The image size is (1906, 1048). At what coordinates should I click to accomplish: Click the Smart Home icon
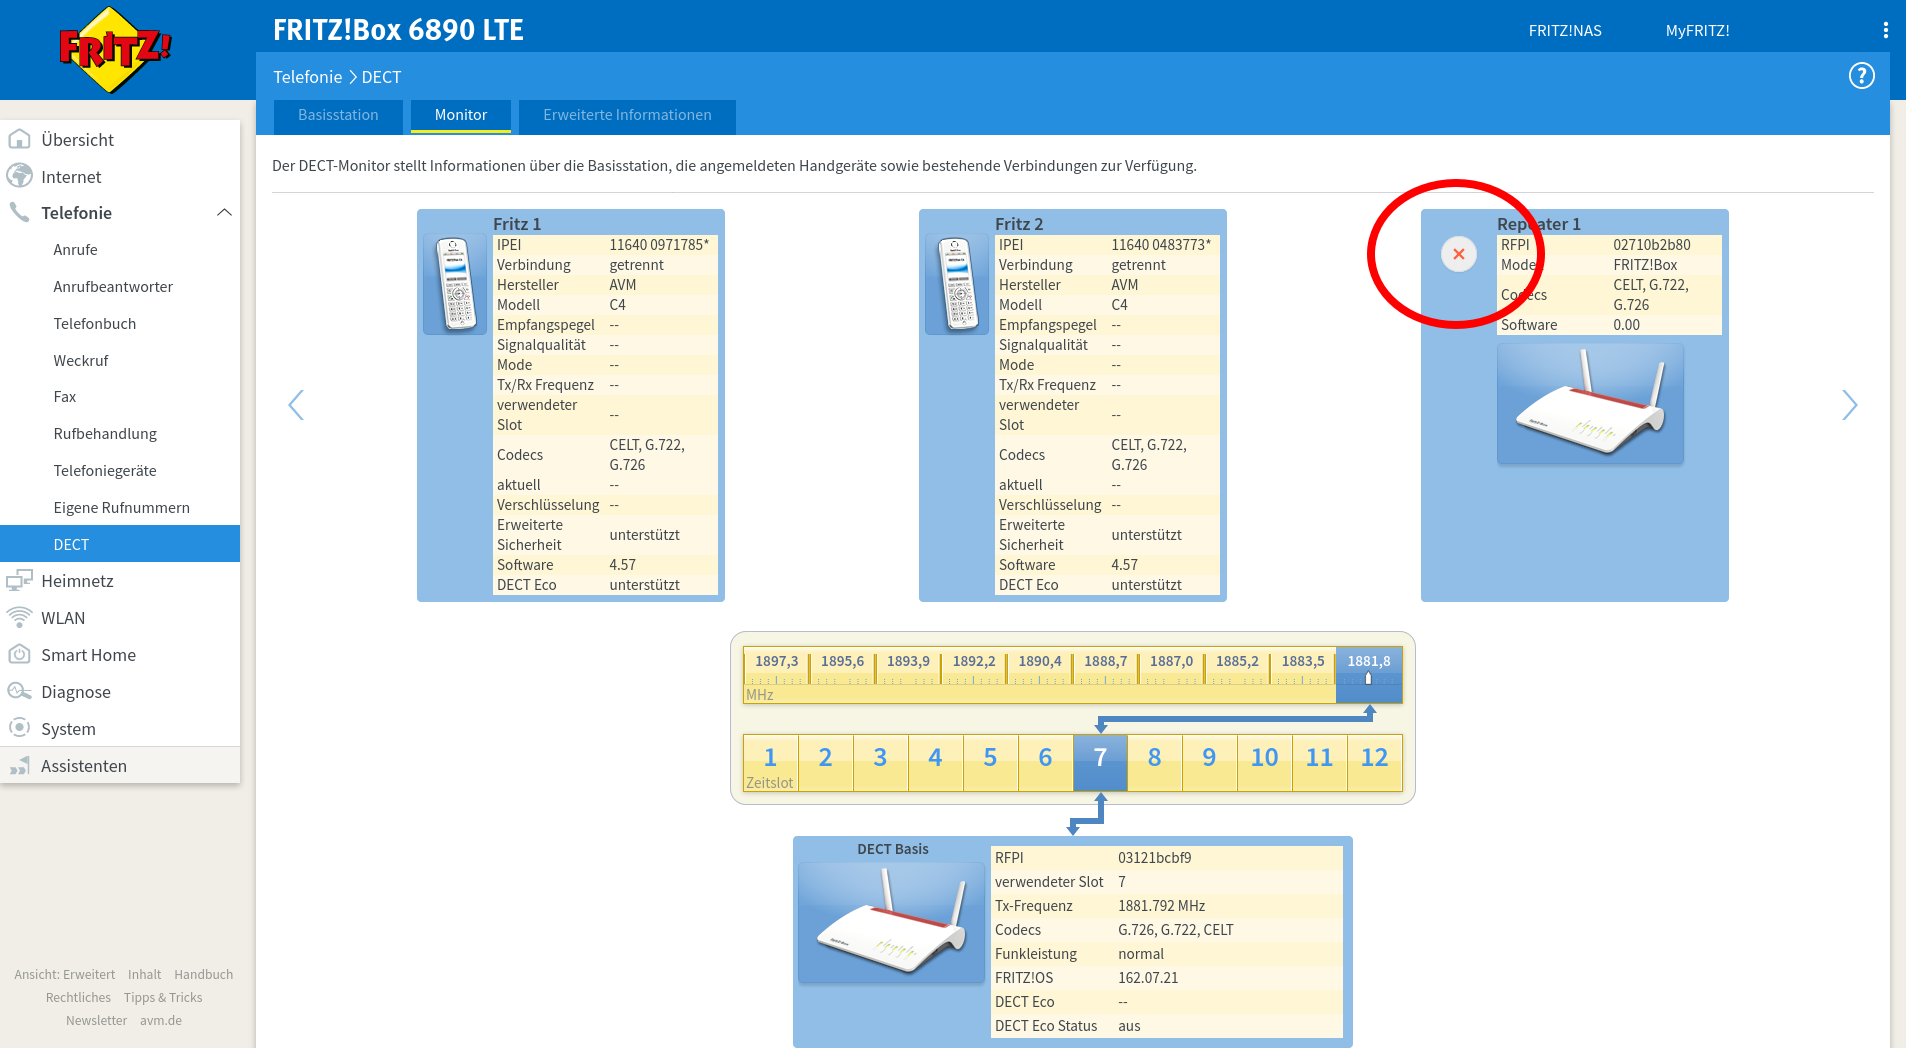coord(19,654)
